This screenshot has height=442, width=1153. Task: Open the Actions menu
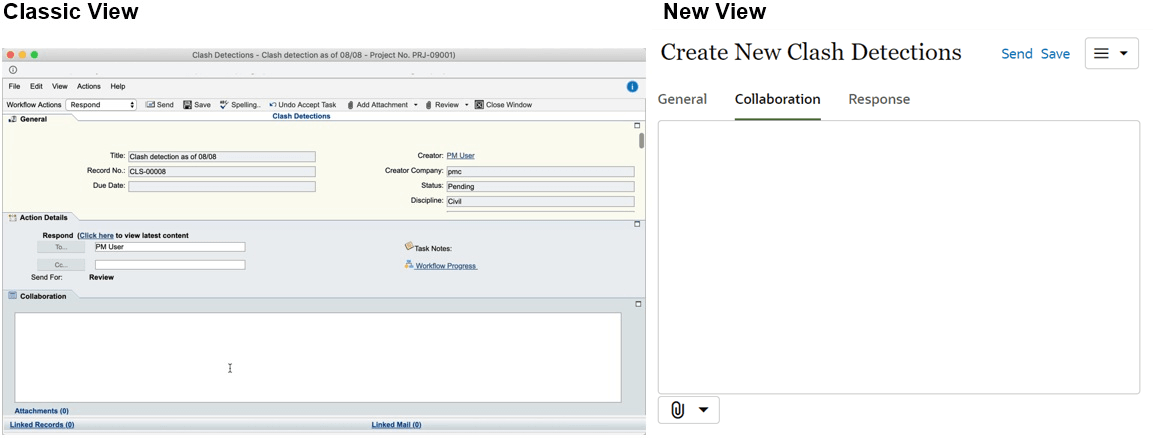88,87
